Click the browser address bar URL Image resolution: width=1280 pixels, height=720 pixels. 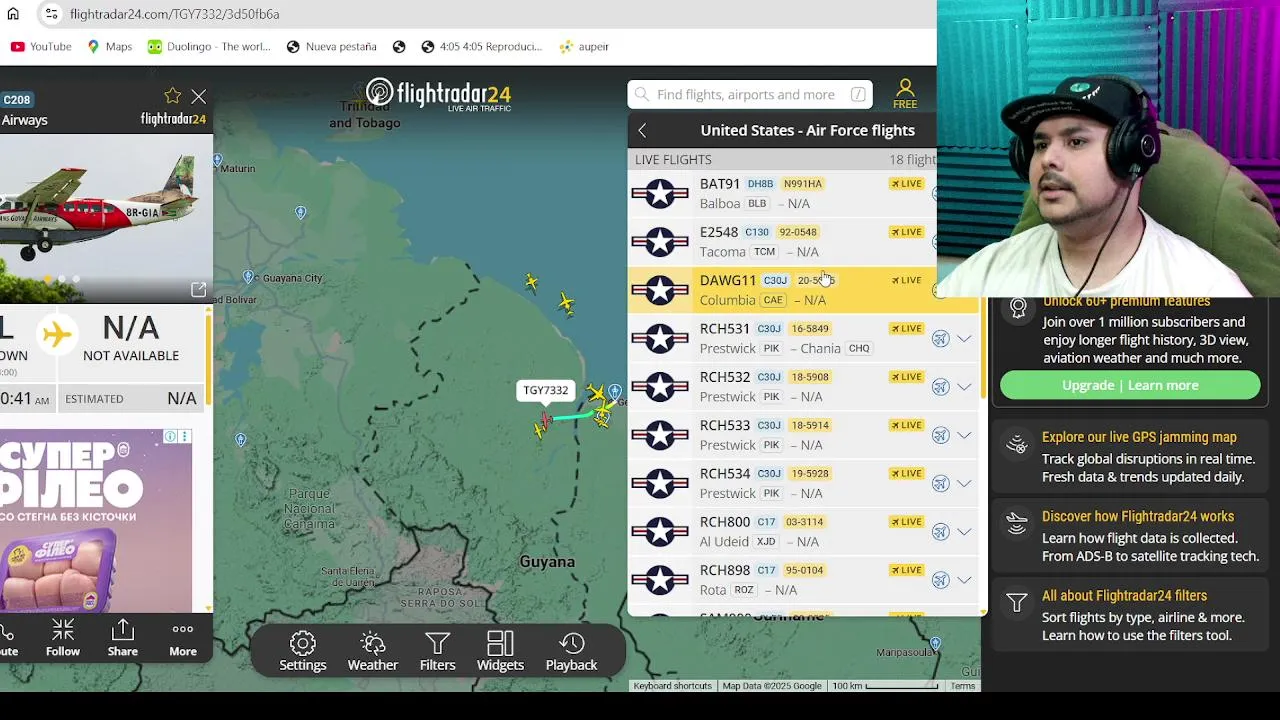pos(175,14)
